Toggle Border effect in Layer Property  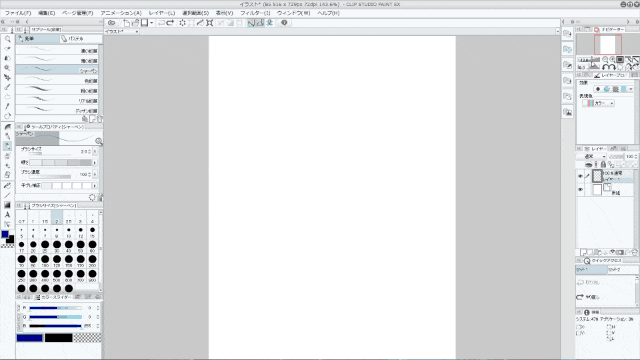click(598, 89)
